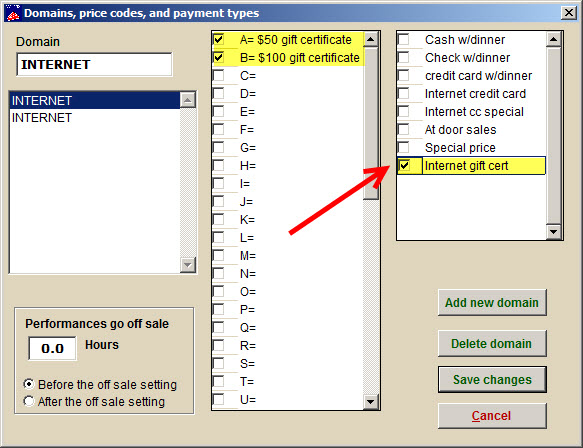The width and height of the screenshot is (583, 448).
Task: Click down arrow of price codes scrollbar
Action: (x=371, y=402)
